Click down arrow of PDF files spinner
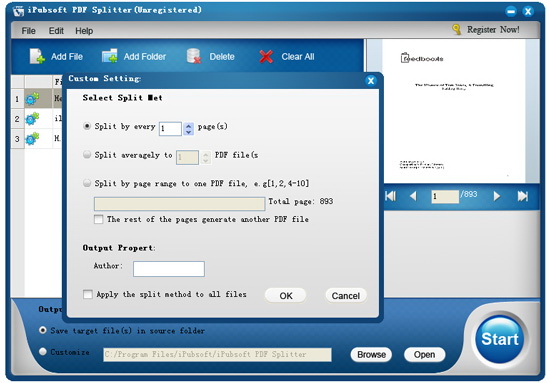 (206, 161)
